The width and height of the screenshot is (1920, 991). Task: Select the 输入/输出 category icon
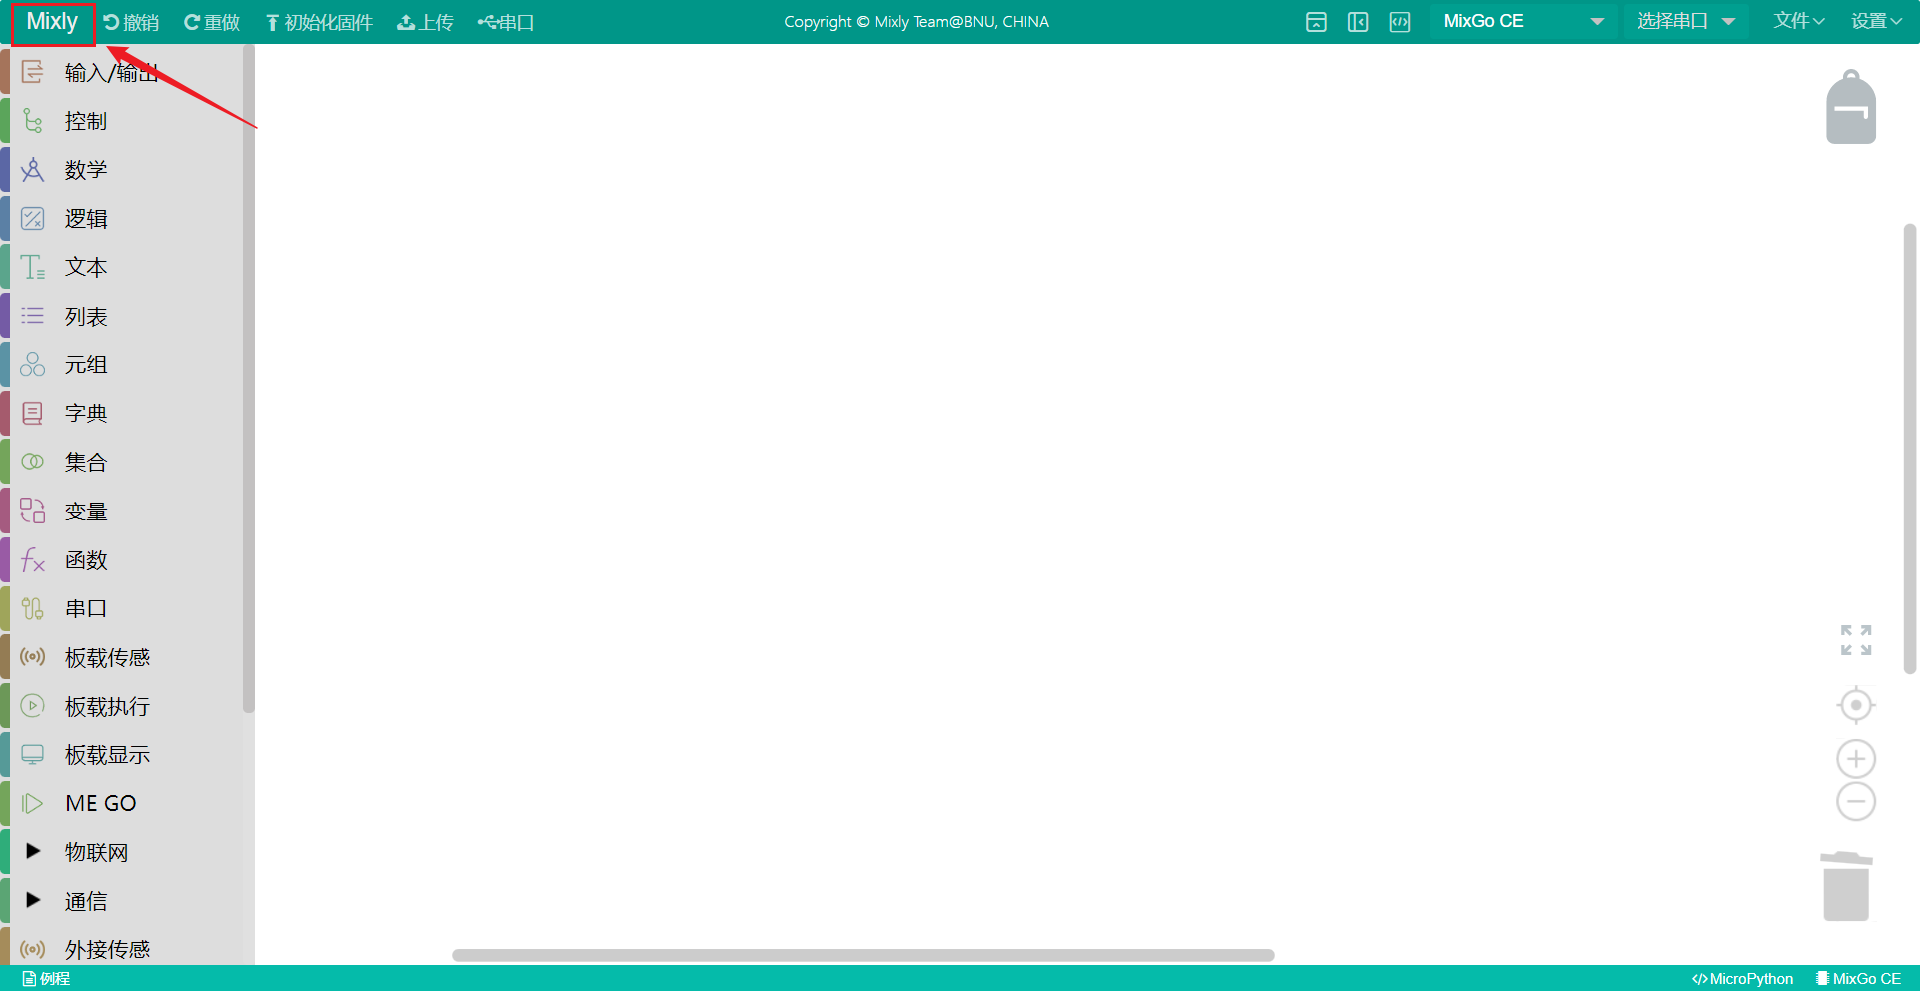click(33, 72)
